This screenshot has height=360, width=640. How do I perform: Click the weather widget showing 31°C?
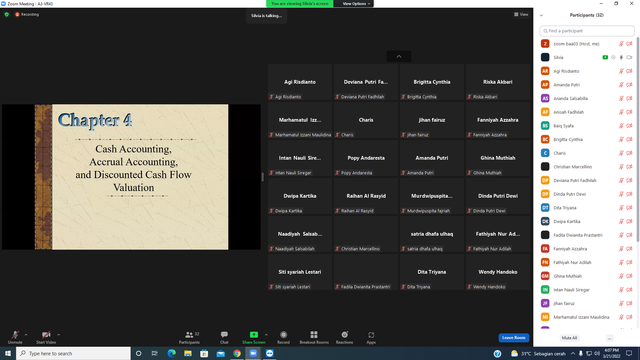[x=538, y=353]
